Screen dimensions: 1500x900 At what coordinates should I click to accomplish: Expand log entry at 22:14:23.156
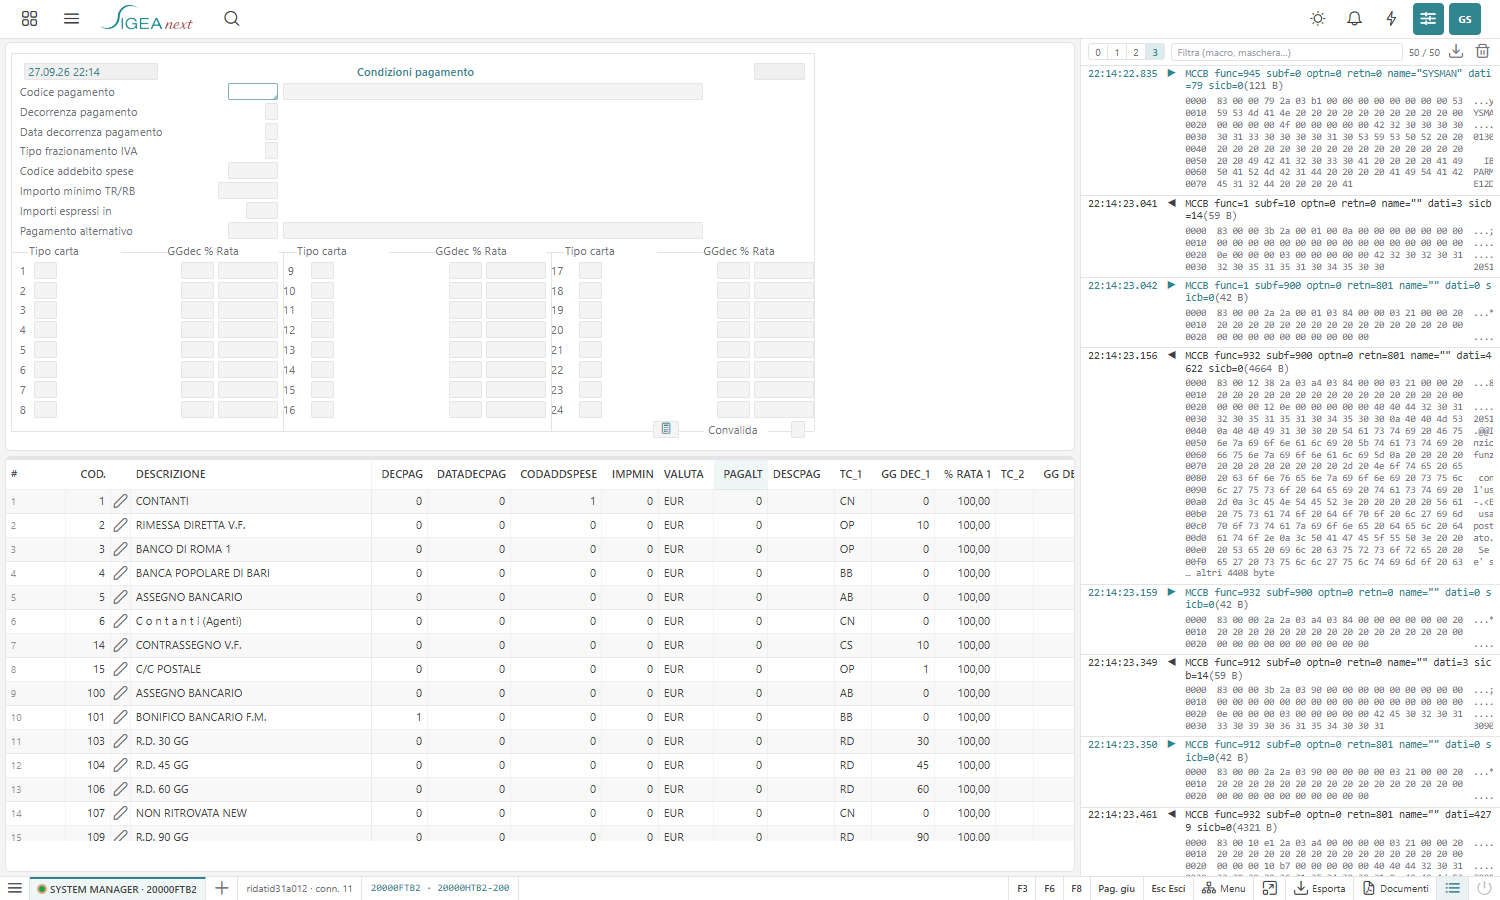tap(1171, 355)
